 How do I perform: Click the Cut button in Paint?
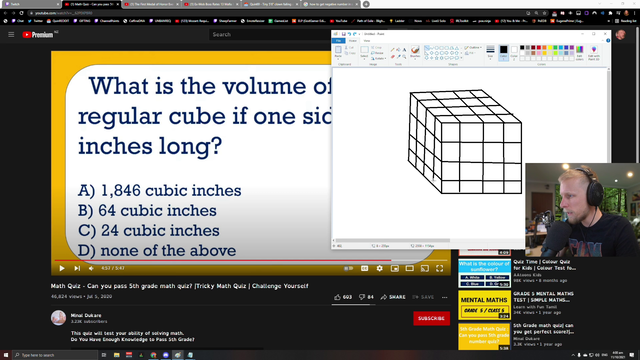(349, 47)
